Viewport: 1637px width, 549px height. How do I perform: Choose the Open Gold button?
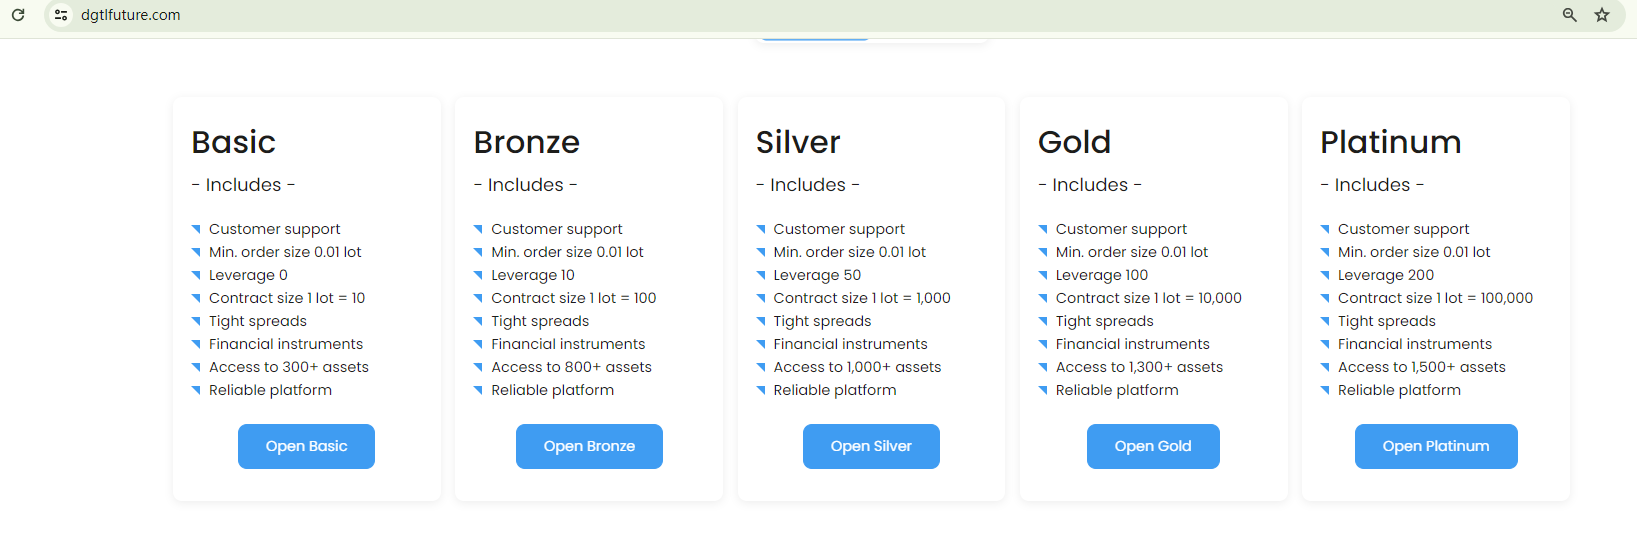(1153, 446)
